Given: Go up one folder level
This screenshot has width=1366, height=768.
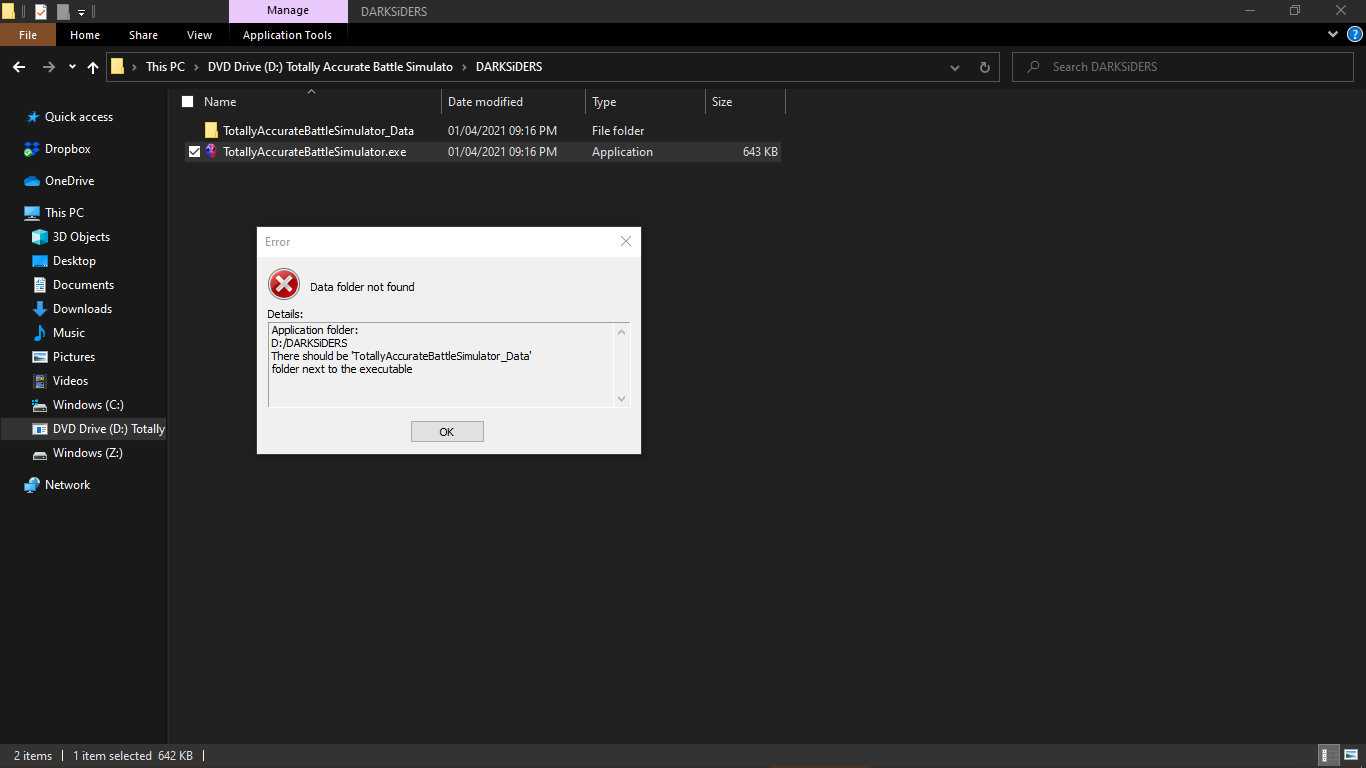Looking at the screenshot, I should [x=93, y=67].
